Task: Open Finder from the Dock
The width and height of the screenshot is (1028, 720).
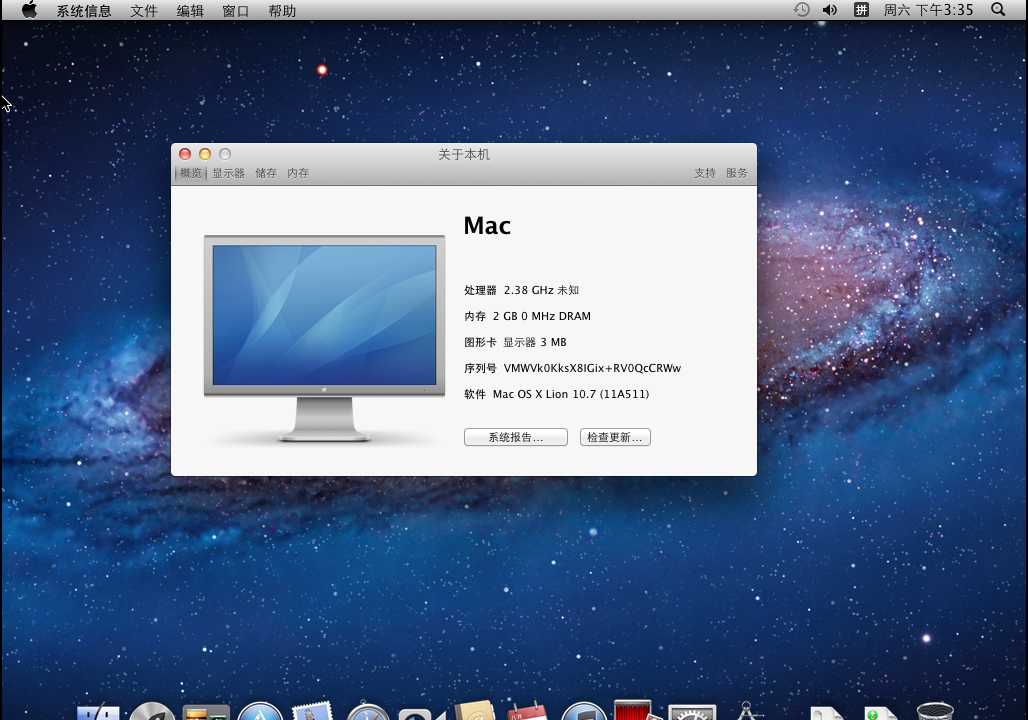Action: (x=98, y=712)
